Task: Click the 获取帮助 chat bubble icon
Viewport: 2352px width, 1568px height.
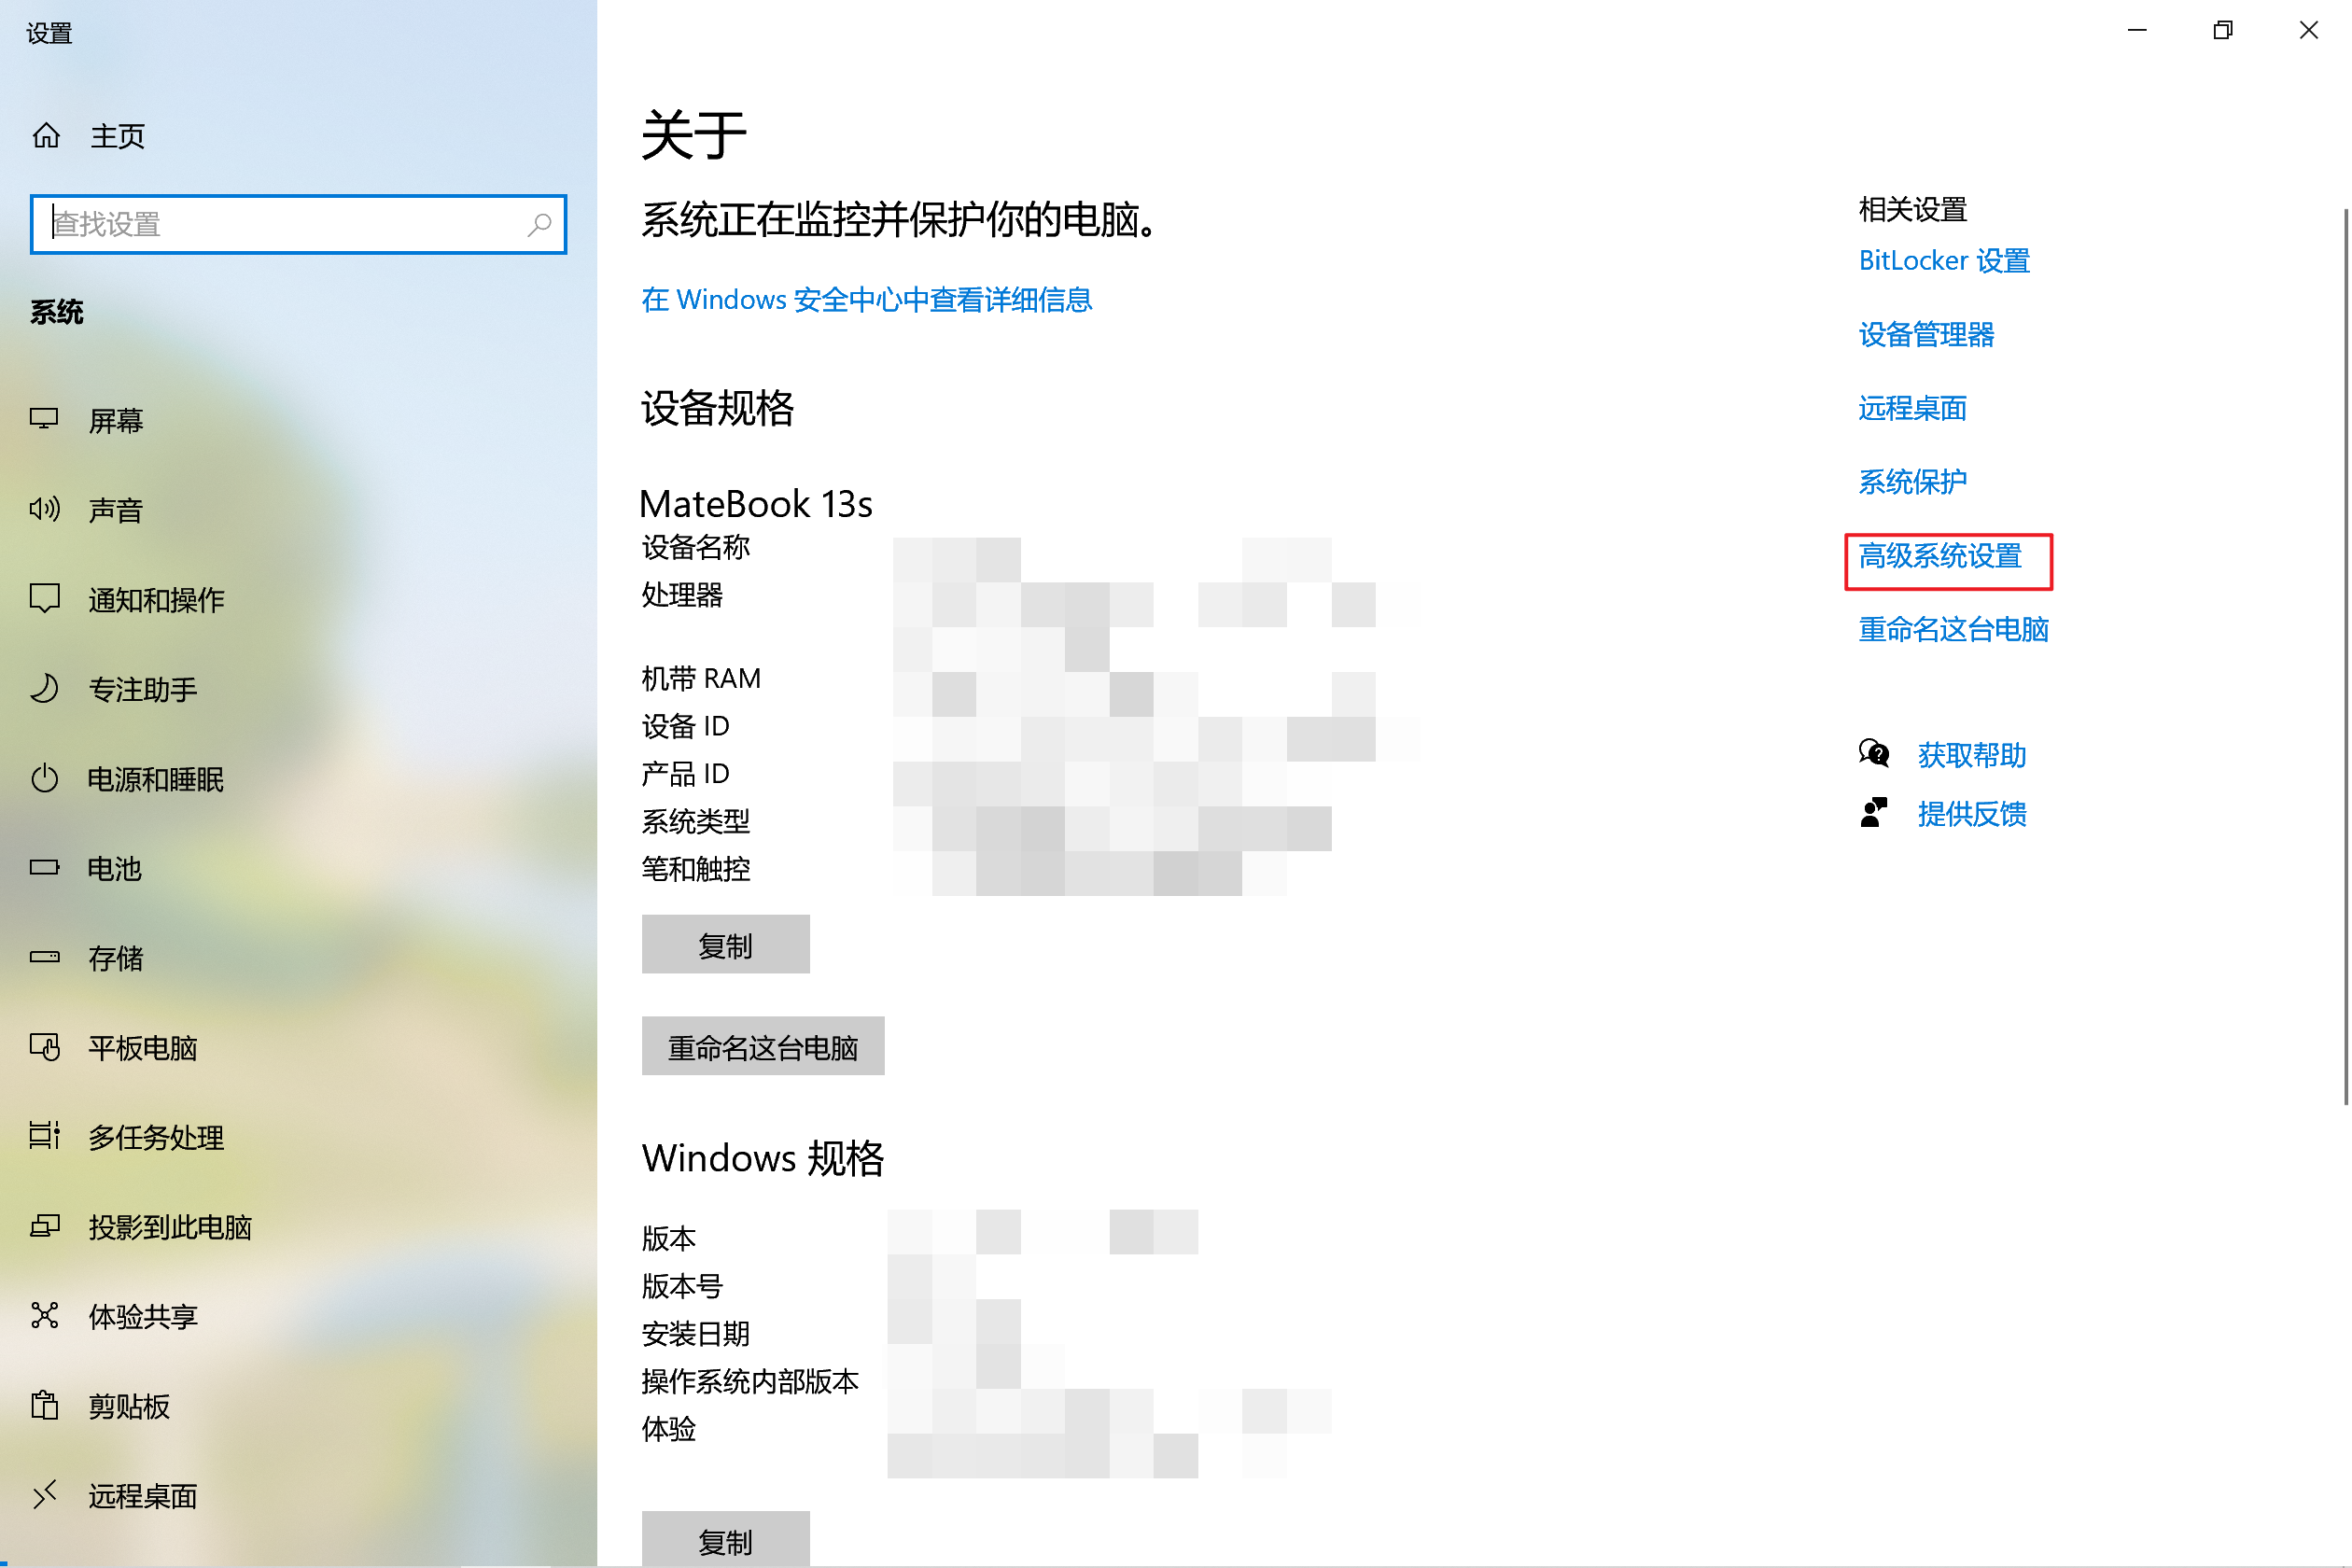Action: (1874, 753)
